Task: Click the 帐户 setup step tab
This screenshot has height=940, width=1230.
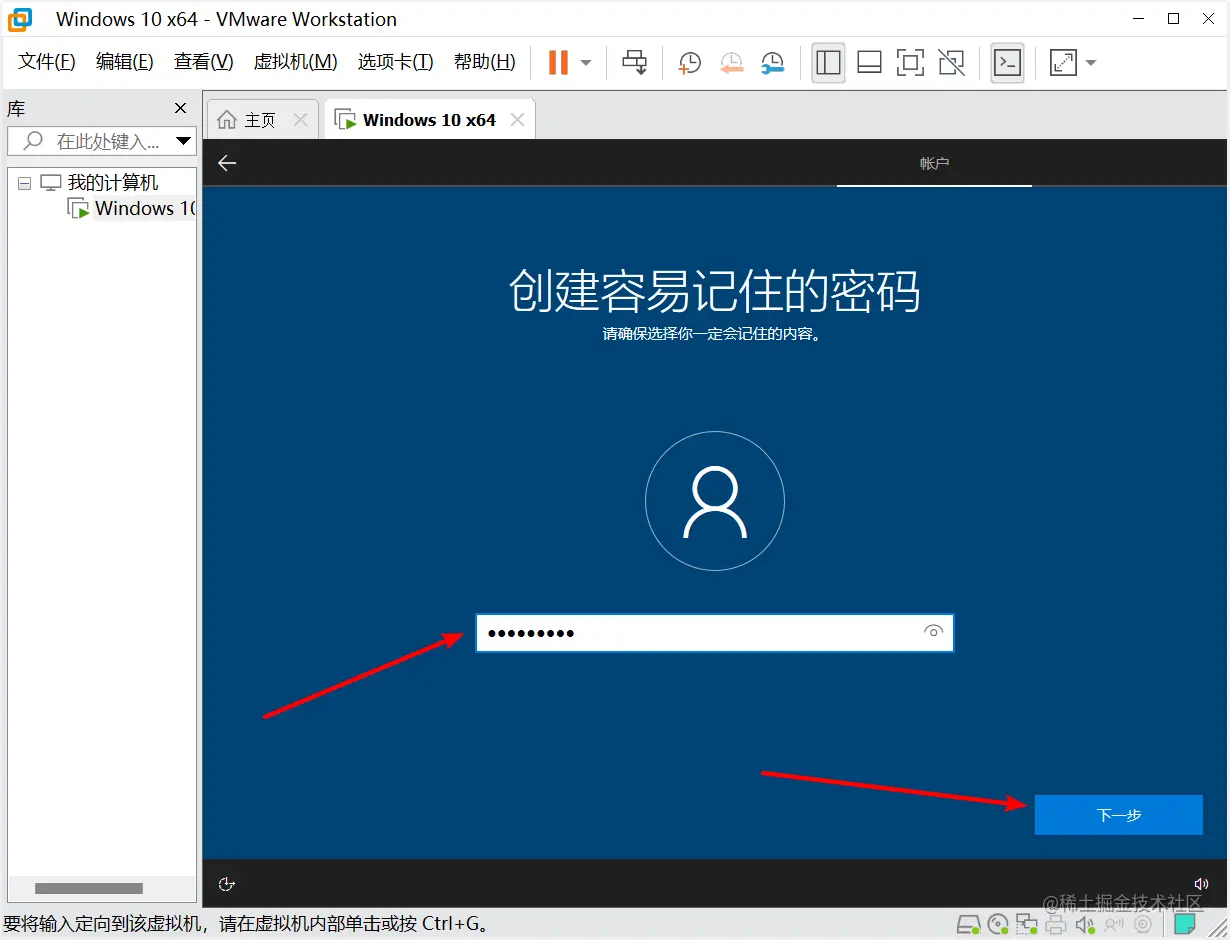Action: click(x=934, y=163)
